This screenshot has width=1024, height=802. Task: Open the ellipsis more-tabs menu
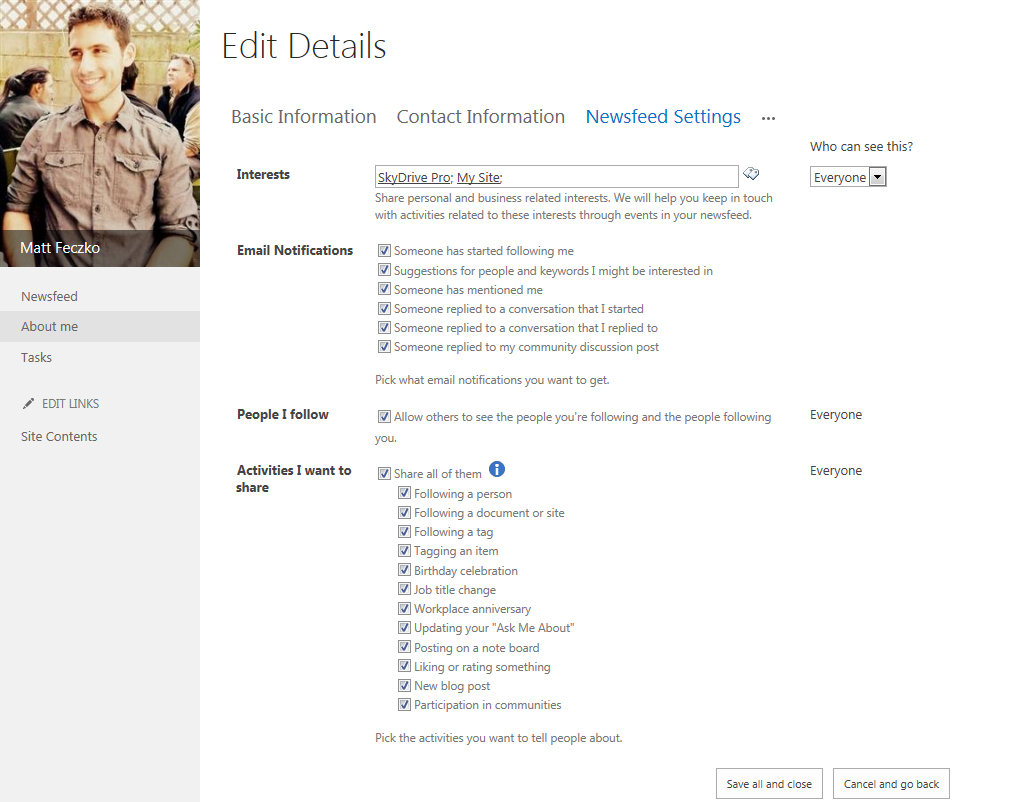tap(768, 118)
